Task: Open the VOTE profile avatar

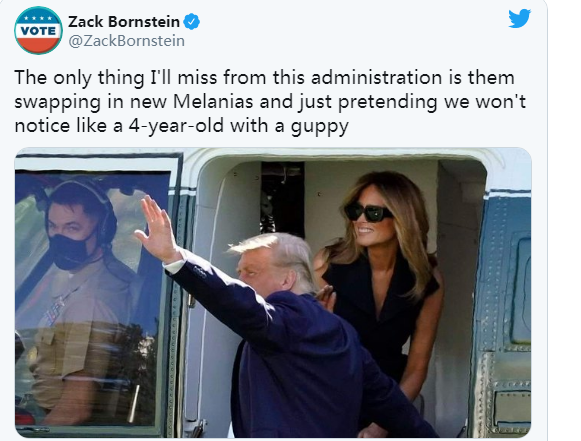Action: [x=38, y=30]
